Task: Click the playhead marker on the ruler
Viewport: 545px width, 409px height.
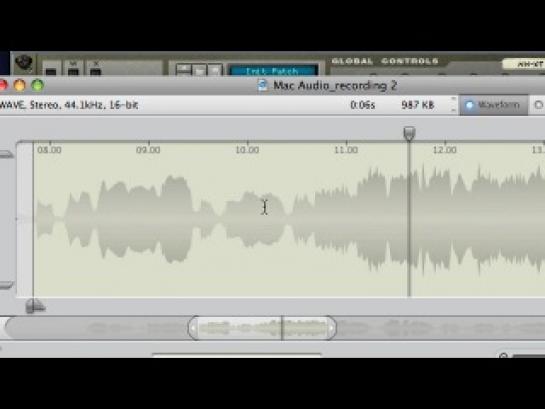Action: point(409,133)
